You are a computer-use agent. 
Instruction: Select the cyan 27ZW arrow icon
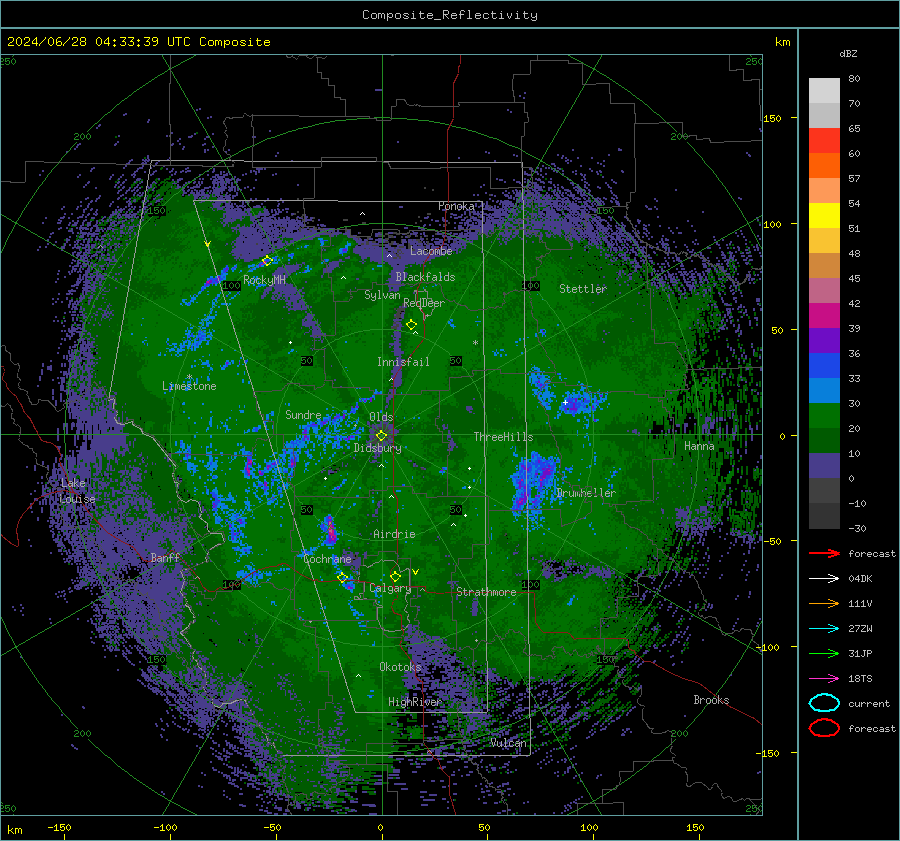(x=824, y=628)
